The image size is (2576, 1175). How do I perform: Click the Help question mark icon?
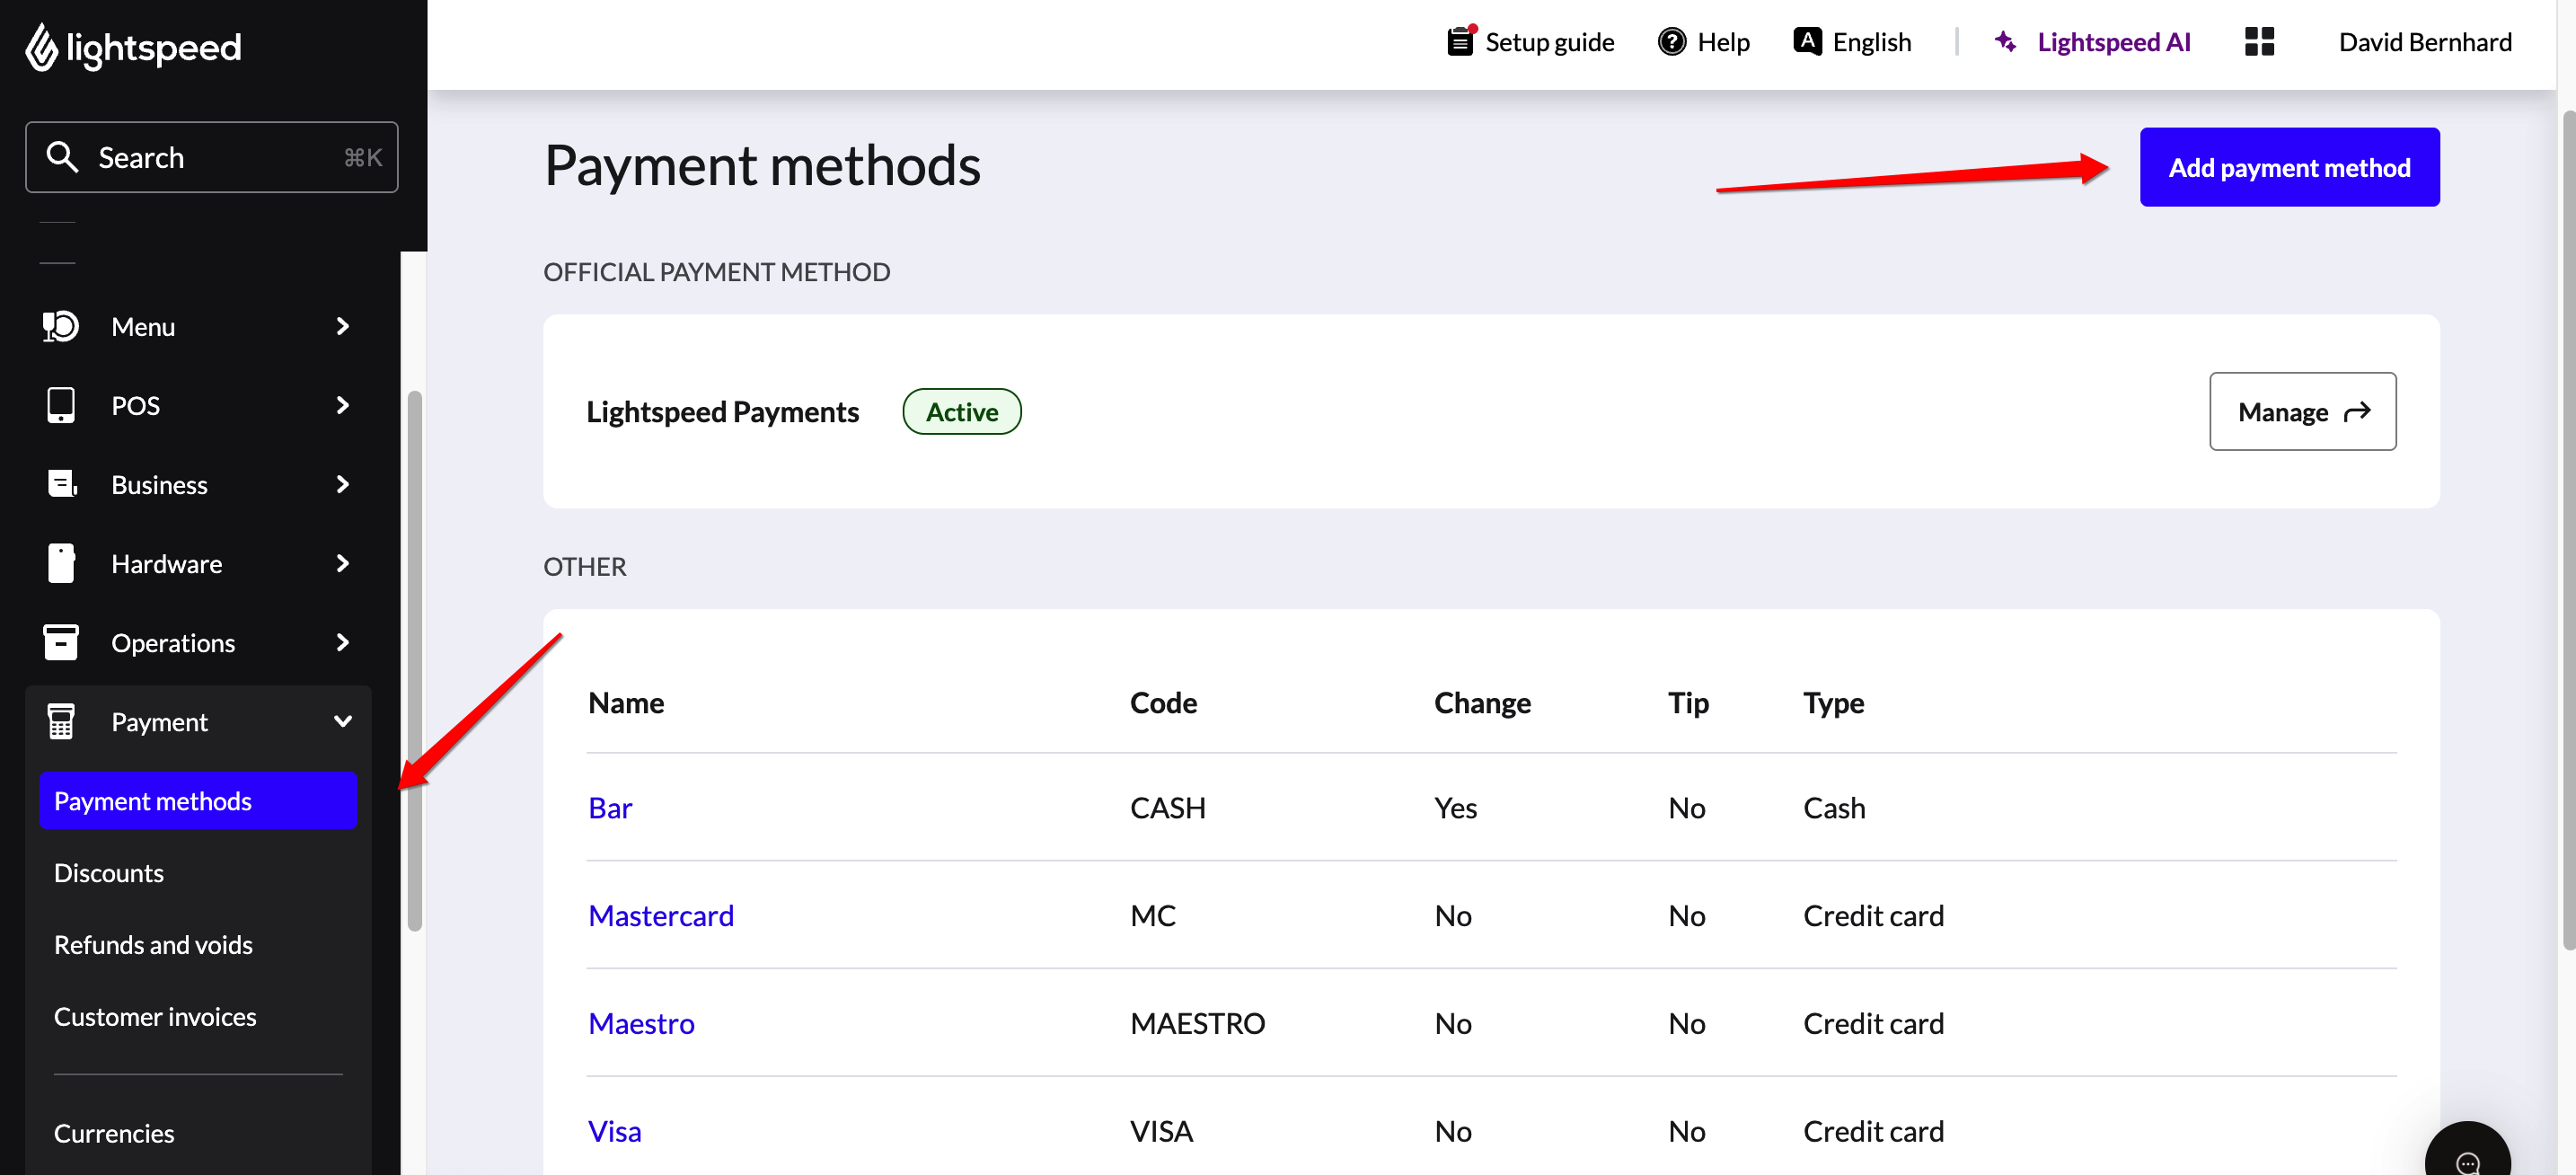coord(1671,41)
